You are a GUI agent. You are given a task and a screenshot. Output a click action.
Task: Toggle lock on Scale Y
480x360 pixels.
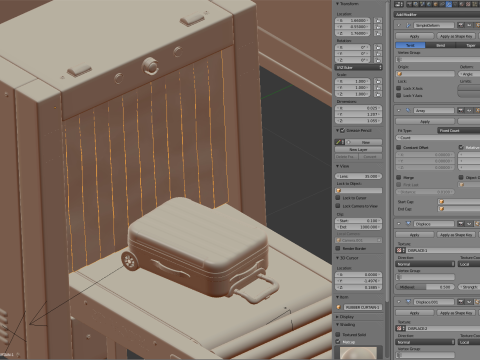tap(378, 88)
